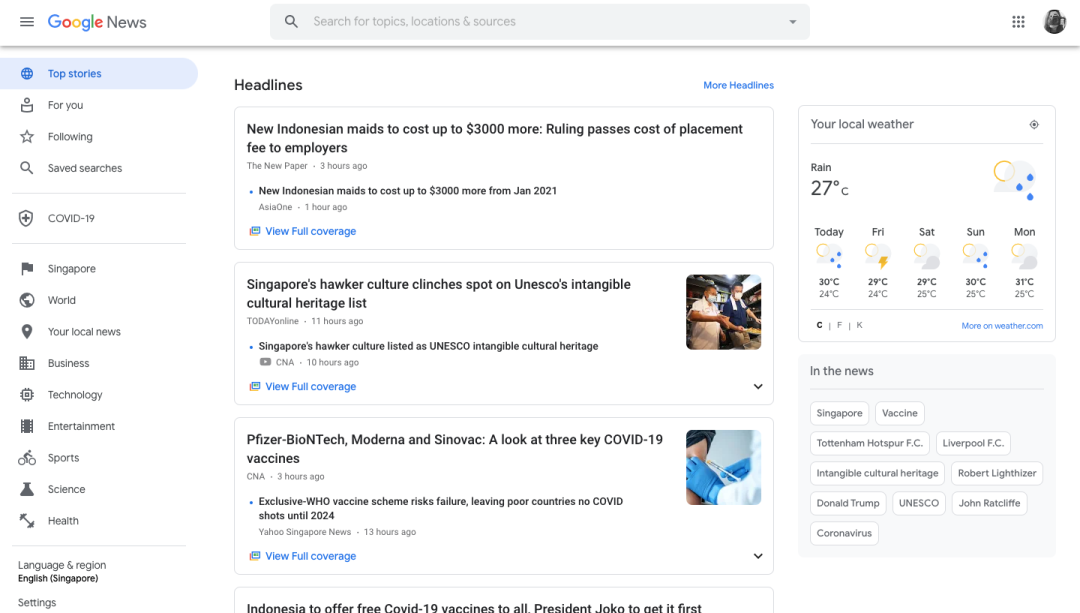Click full coverage icon under hawker culture story

255,386
